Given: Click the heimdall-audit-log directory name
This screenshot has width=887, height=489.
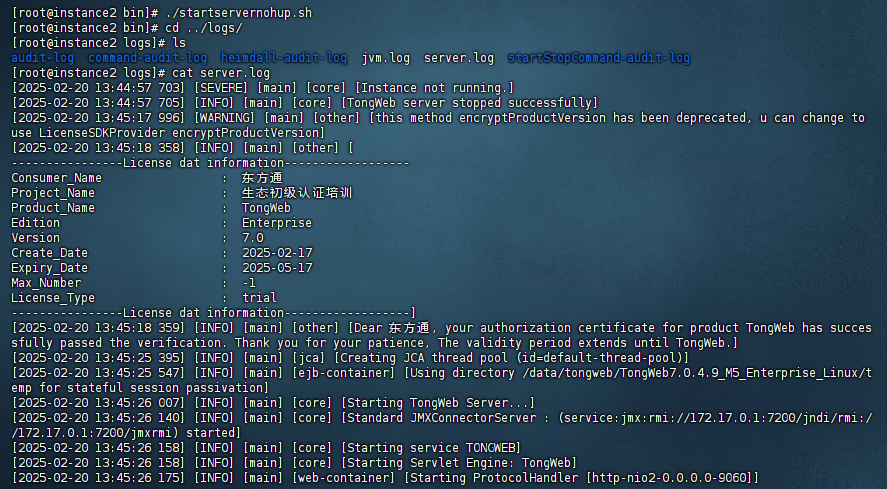Looking at the screenshot, I should coord(284,58).
